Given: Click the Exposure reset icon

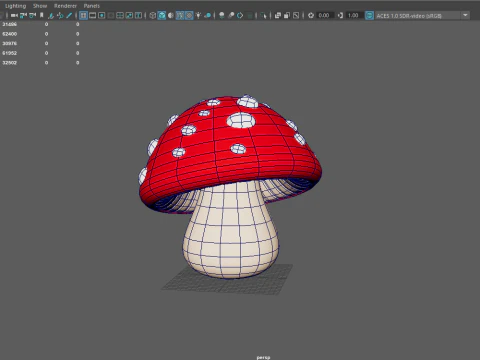Looking at the screenshot, I should (x=311, y=15).
